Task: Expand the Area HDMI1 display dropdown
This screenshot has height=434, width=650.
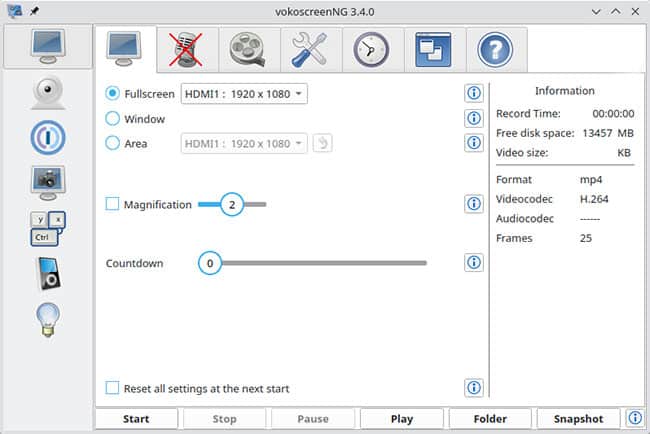Action: (x=244, y=143)
